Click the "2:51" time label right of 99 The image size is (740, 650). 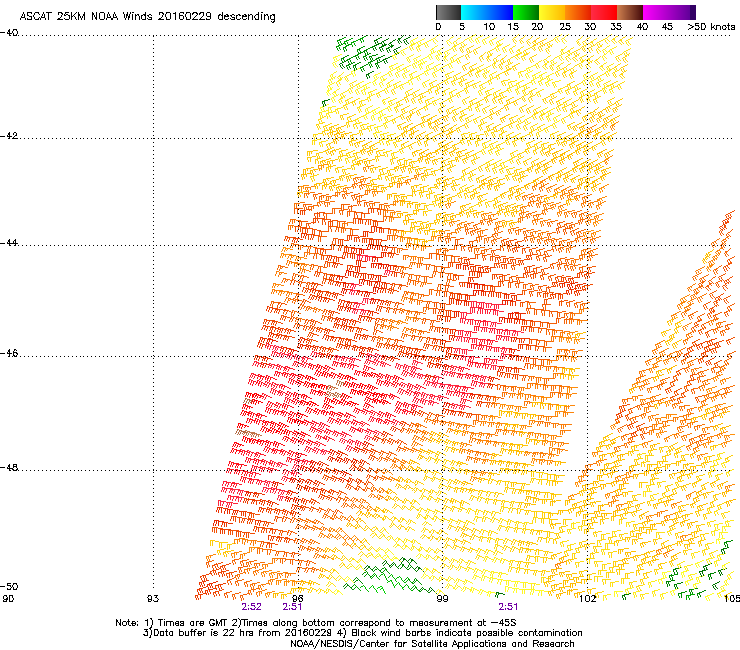pyautogui.click(x=508, y=607)
